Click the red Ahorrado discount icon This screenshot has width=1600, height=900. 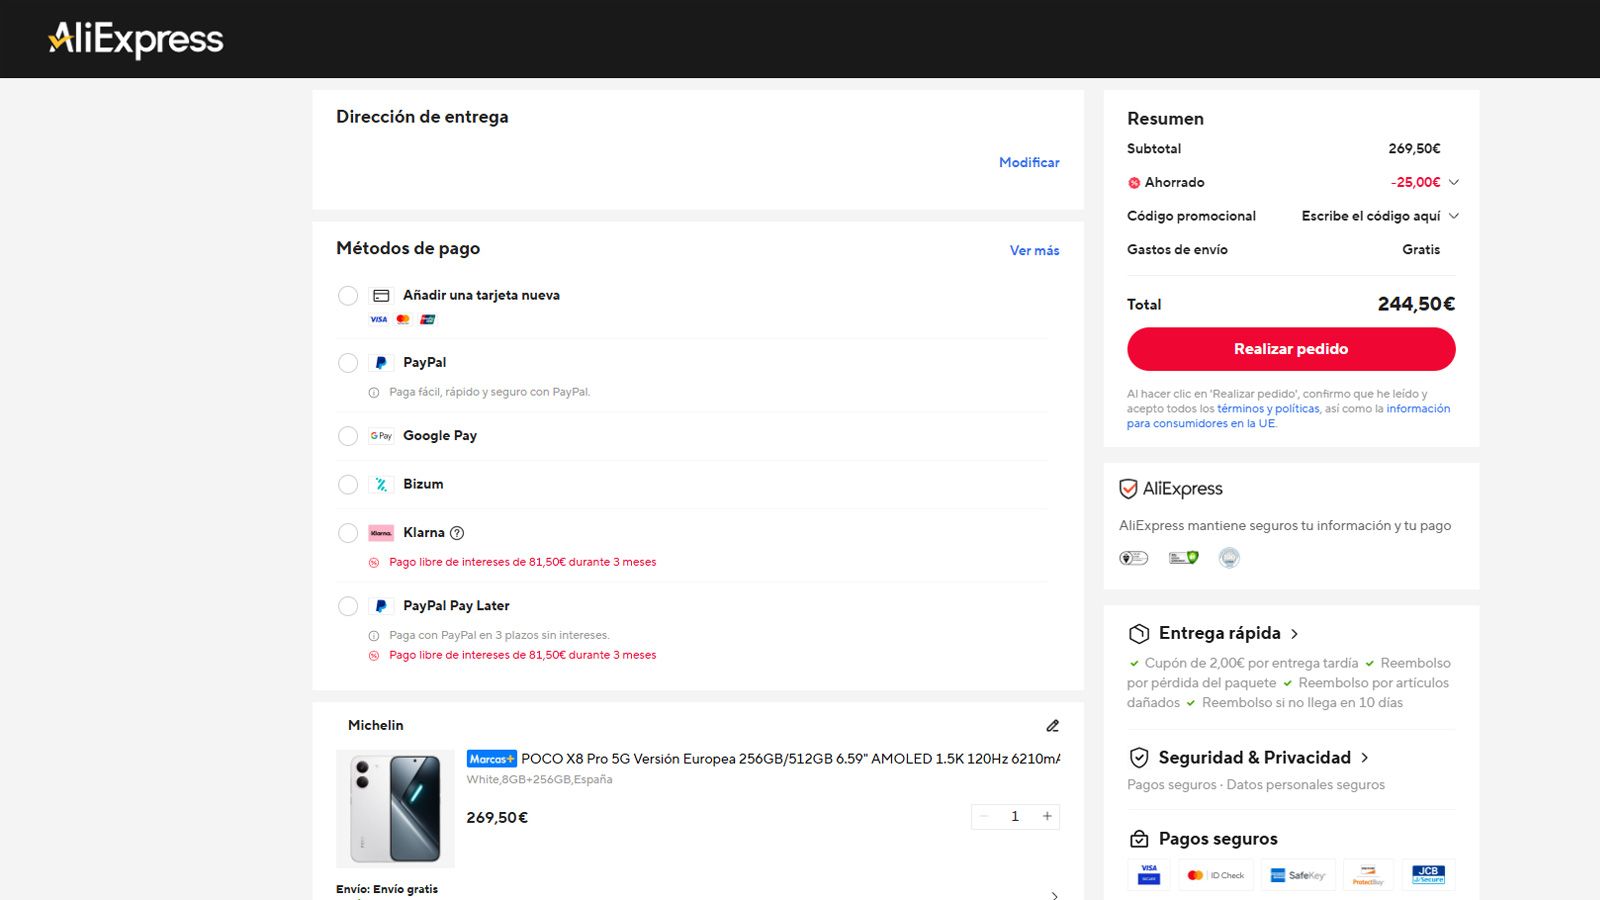(1134, 183)
